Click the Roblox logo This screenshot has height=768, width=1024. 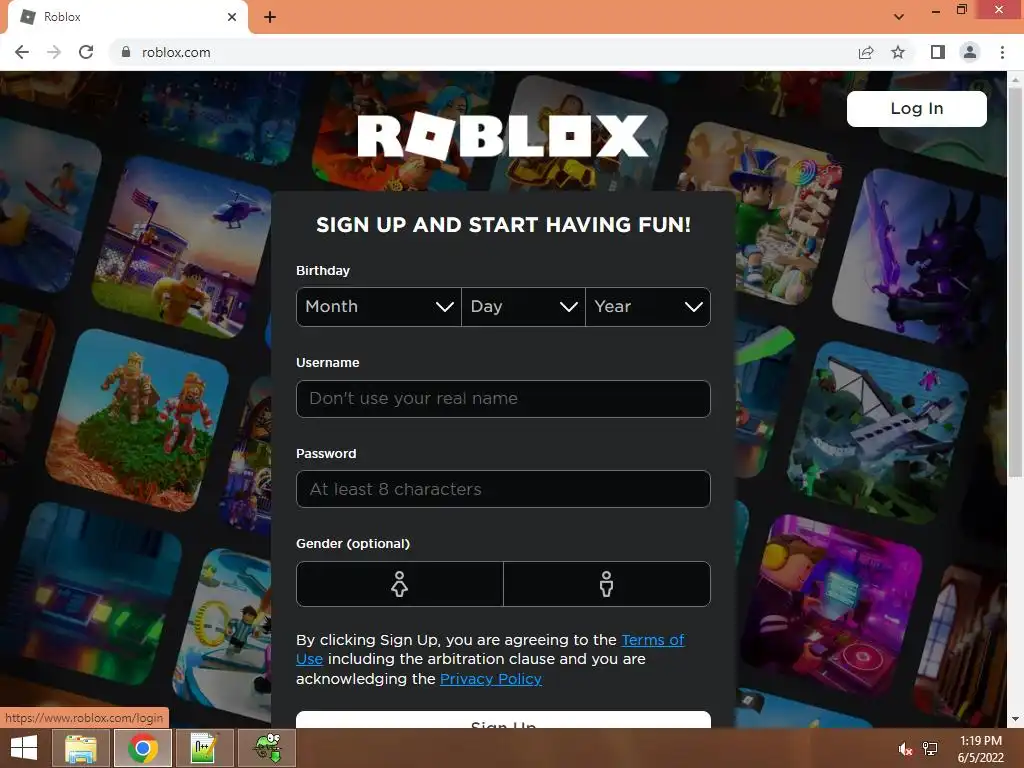coord(503,136)
